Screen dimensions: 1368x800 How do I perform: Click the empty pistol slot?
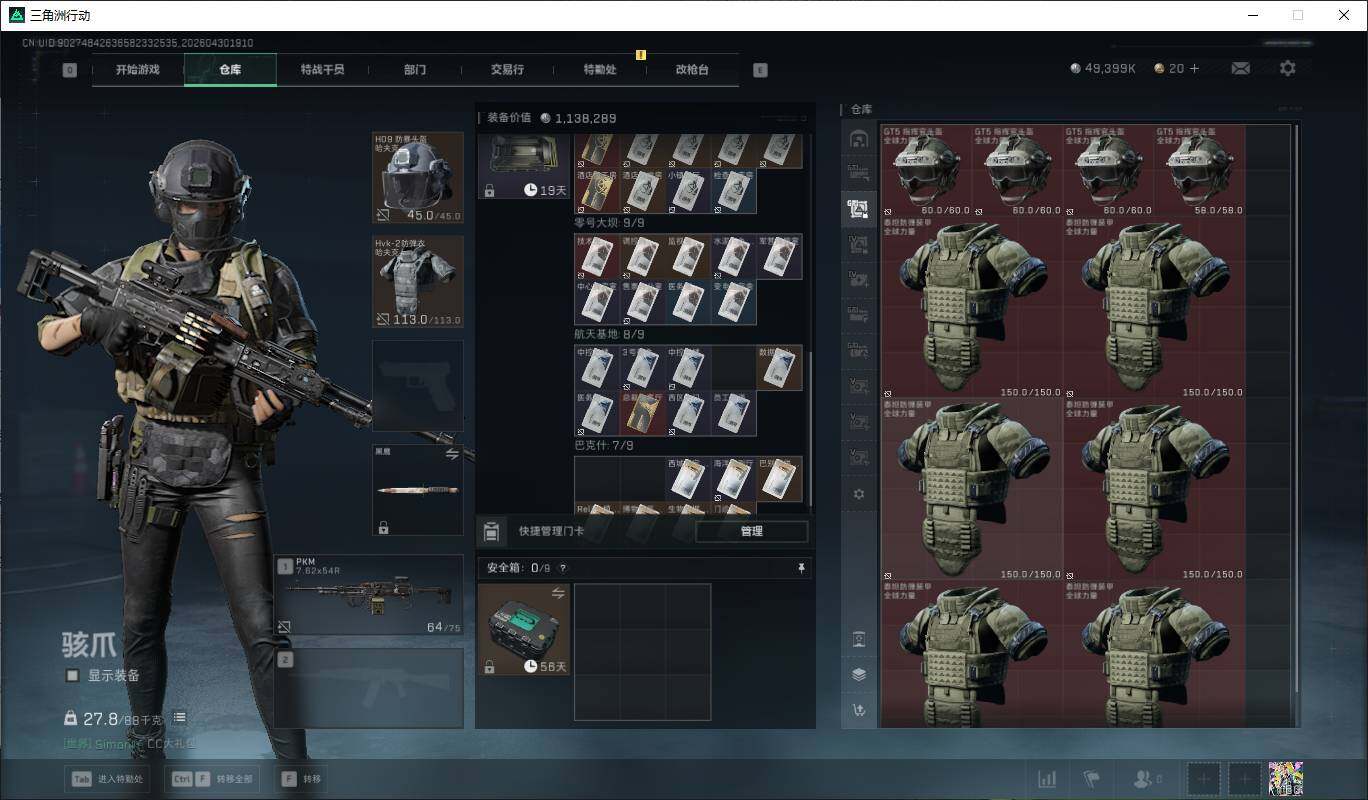pyautogui.click(x=418, y=386)
